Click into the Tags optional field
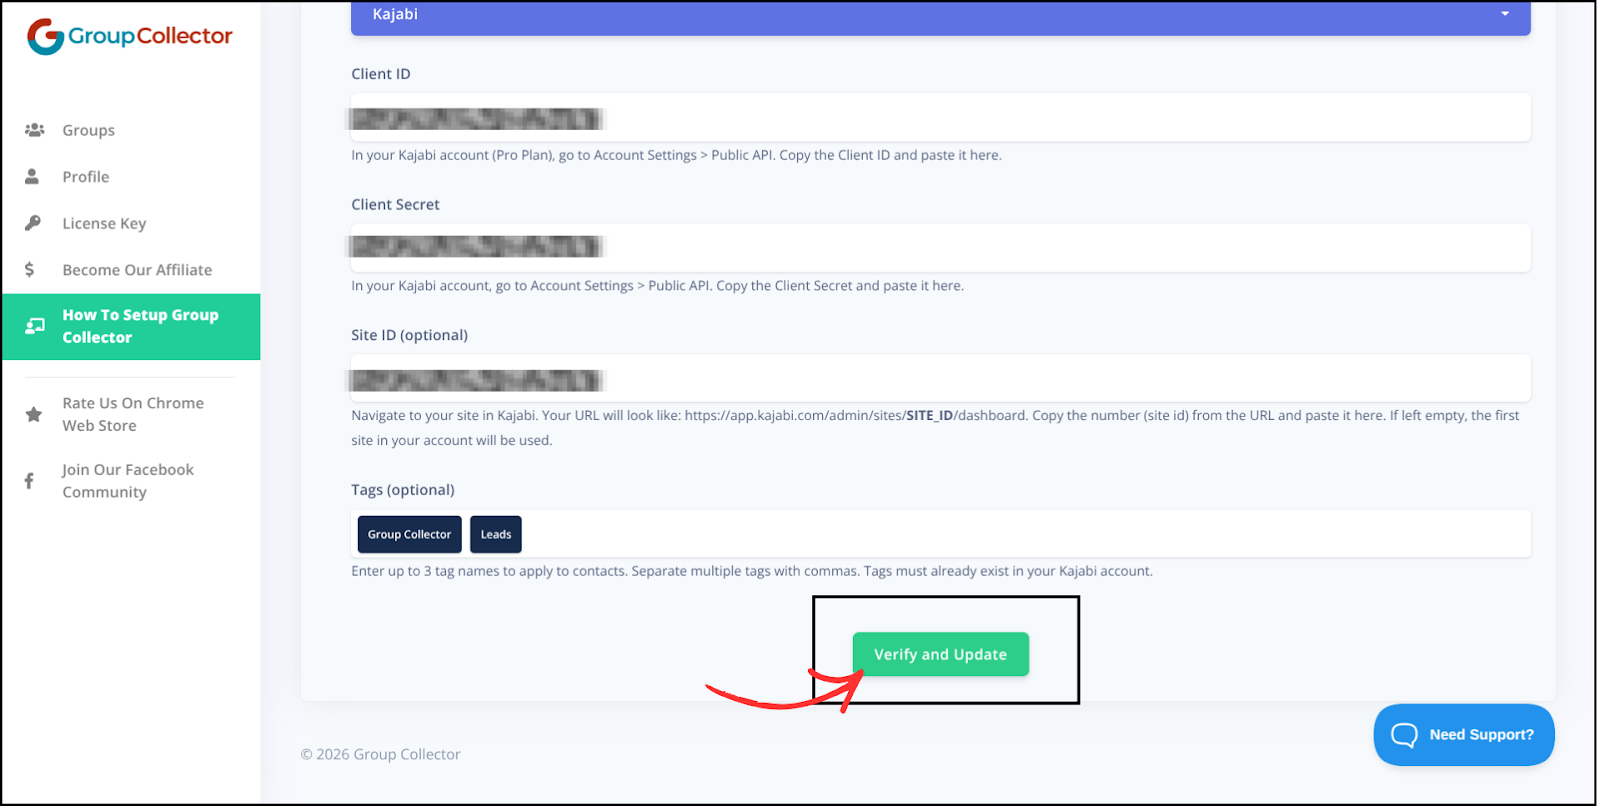This screenshot has height=806, width=1600. pos(940,534)
